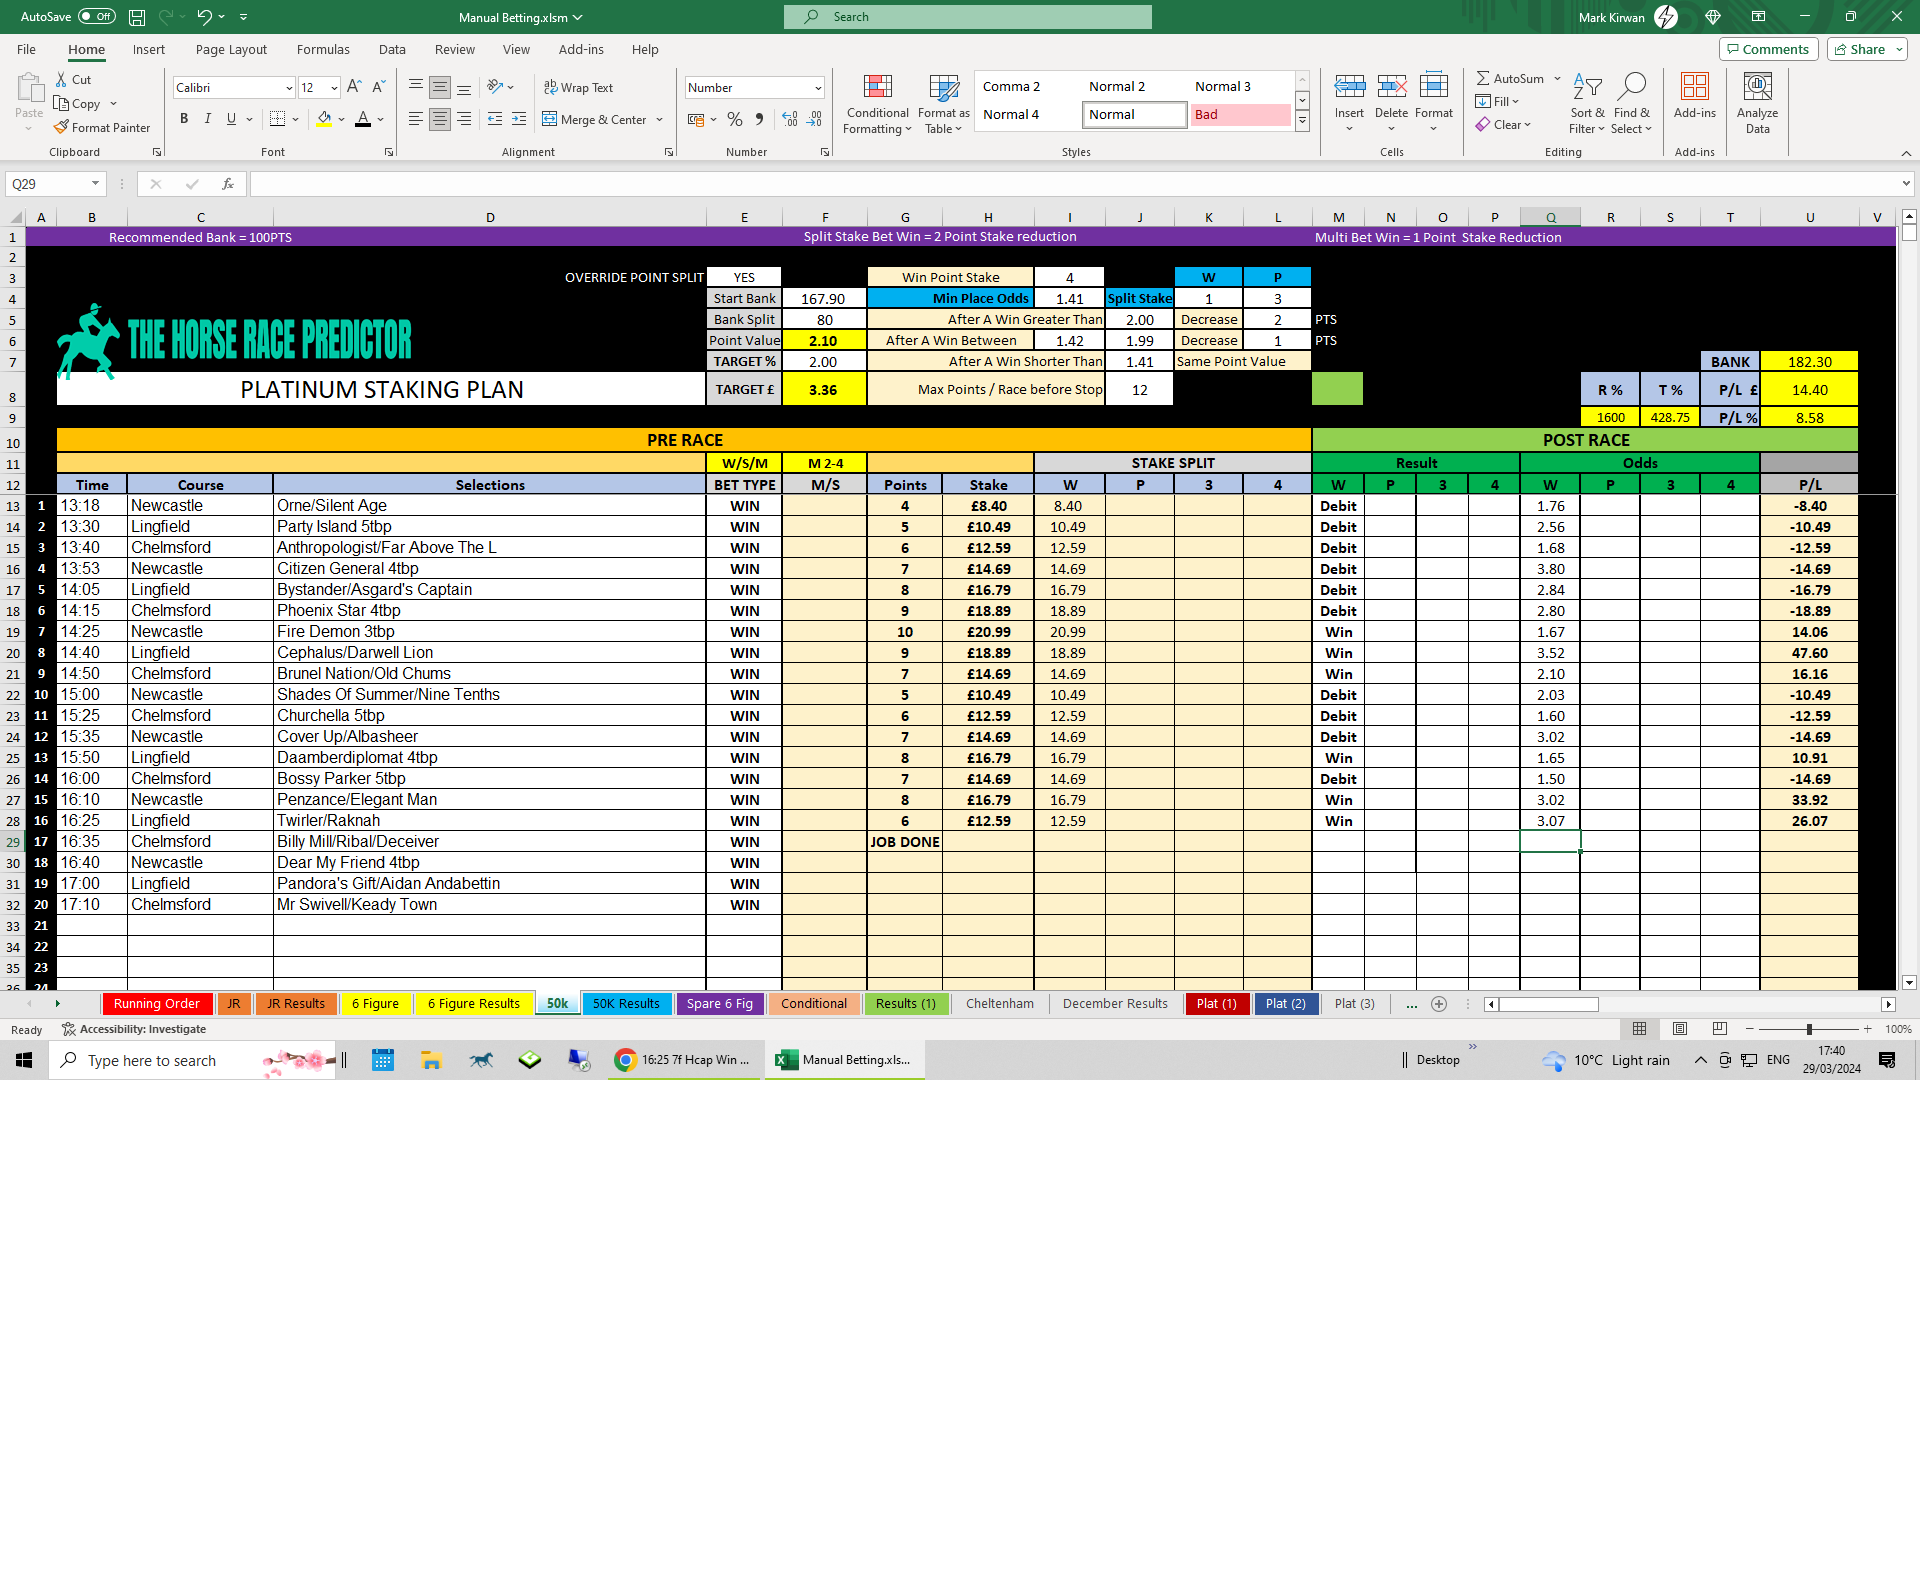
Task: Open the Page Layout tab
Action: tap(231, 50)
